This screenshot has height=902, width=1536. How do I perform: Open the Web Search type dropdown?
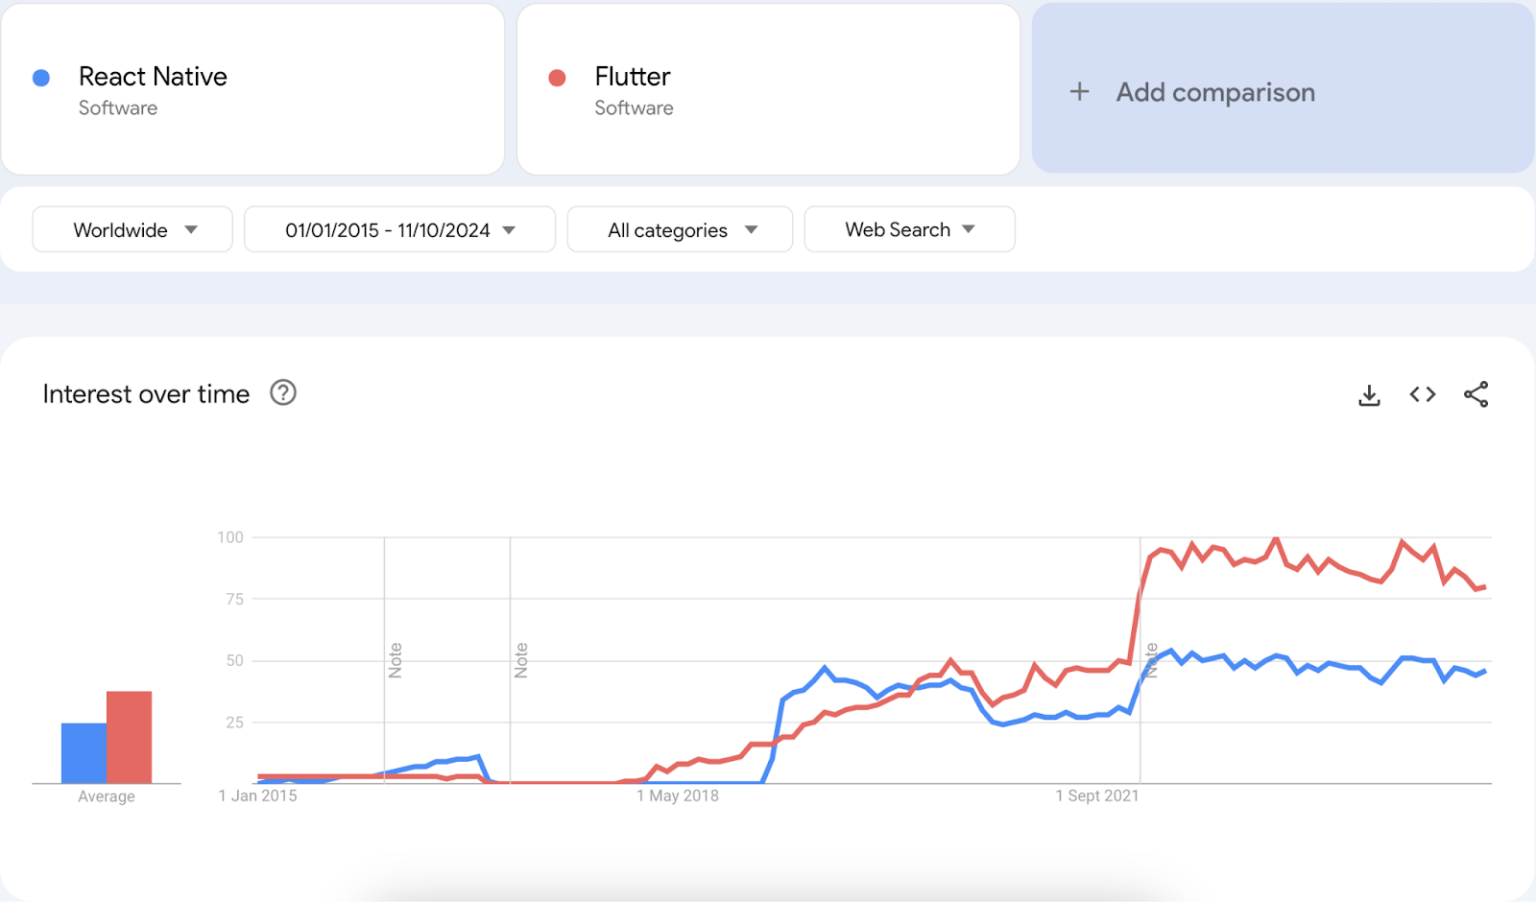(x=909, y=229)
